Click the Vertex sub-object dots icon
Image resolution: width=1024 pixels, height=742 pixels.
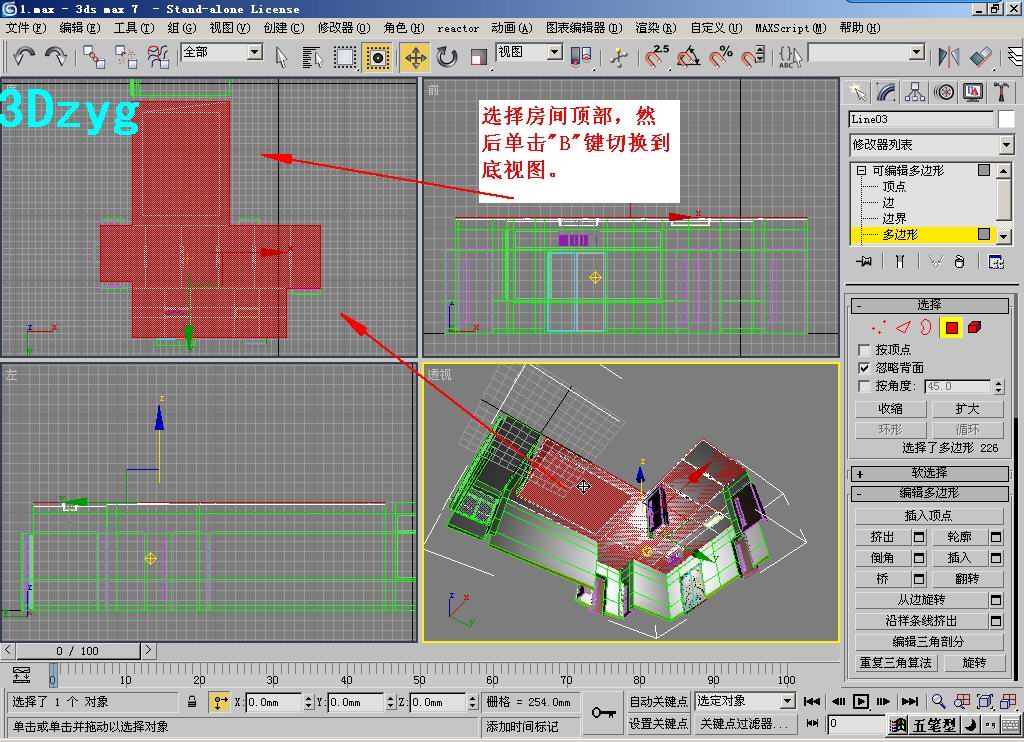point(879,327)
